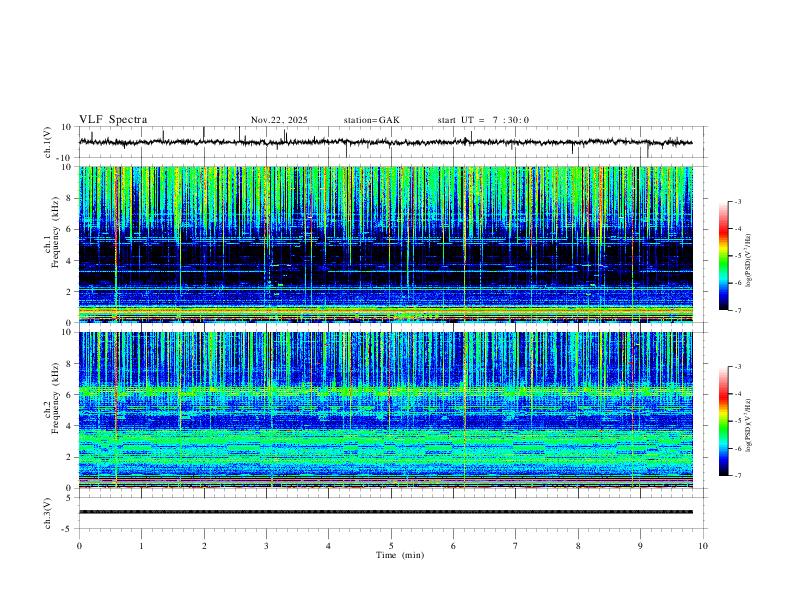Click the ch.1 voltage waveform trace
The image size is (792, 612).
coord(385,142)
